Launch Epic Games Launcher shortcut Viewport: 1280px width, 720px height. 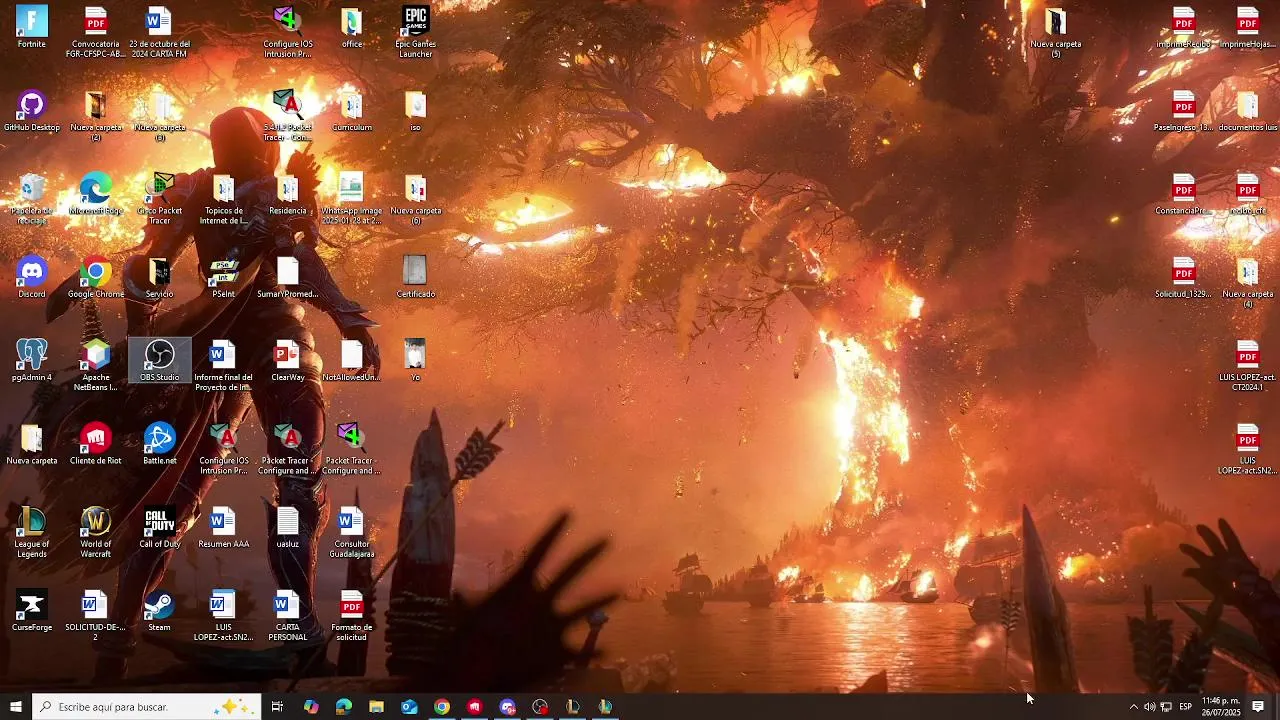(x=416, y=32)
